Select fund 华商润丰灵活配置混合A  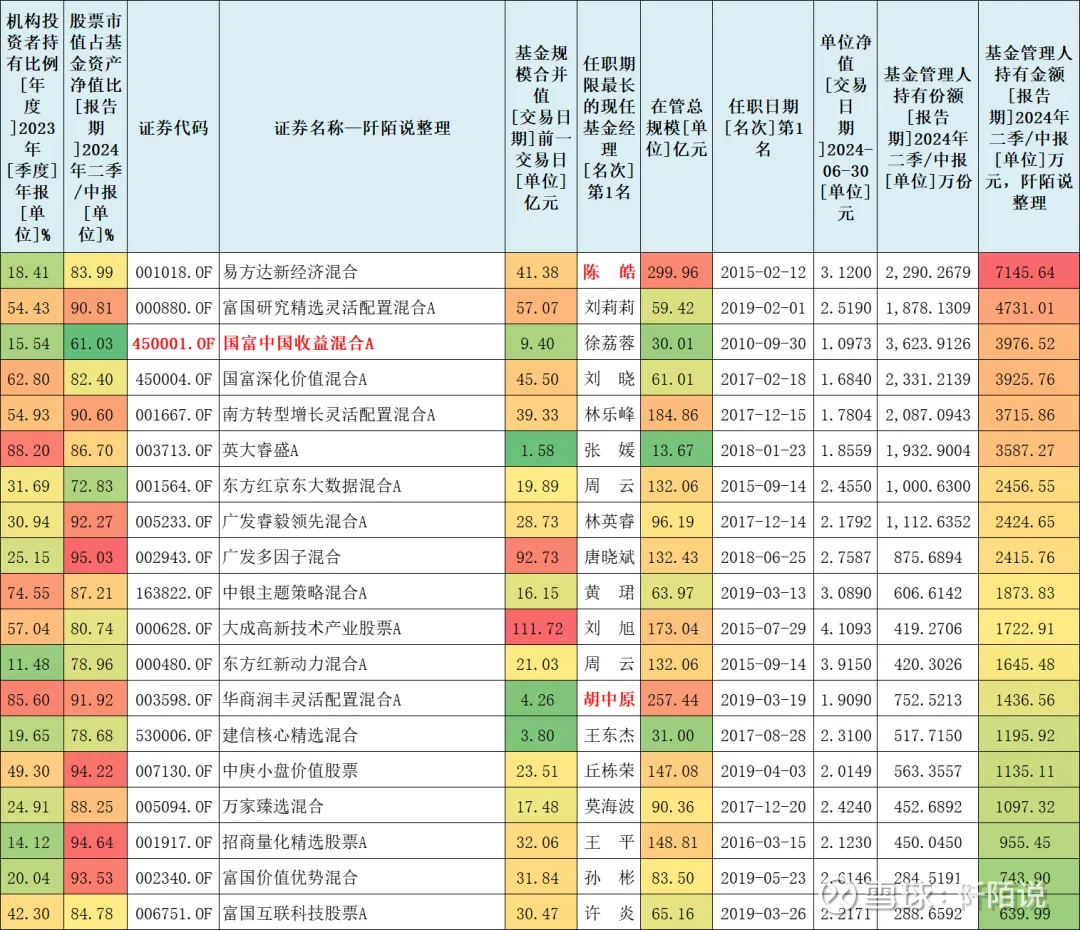click(312, 700)
